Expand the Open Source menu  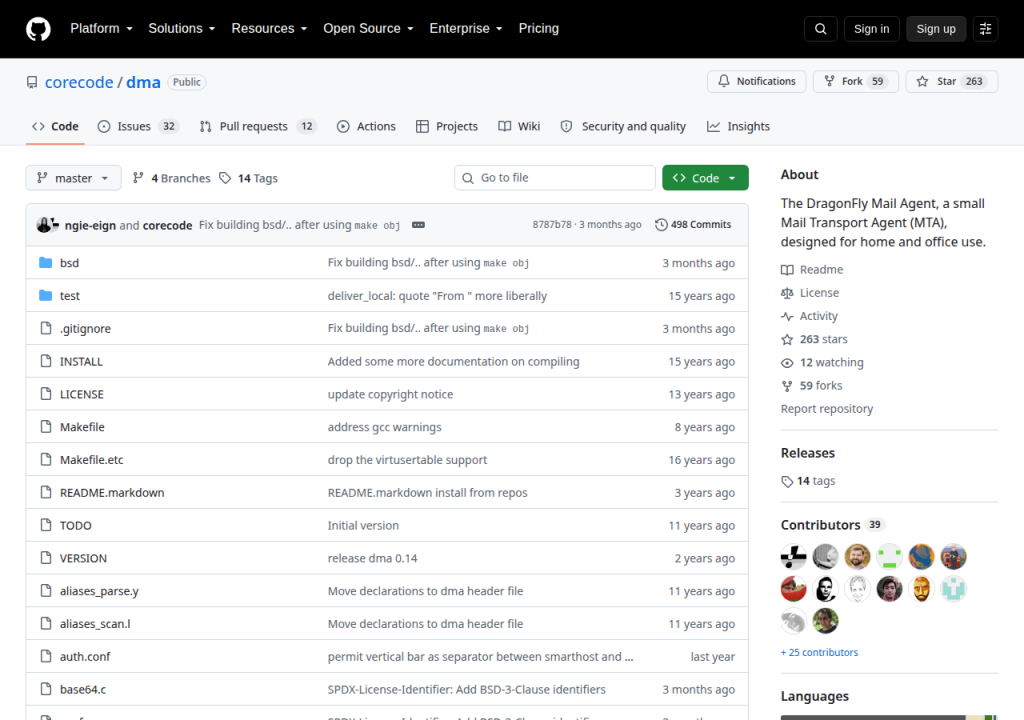click(368, 29)
